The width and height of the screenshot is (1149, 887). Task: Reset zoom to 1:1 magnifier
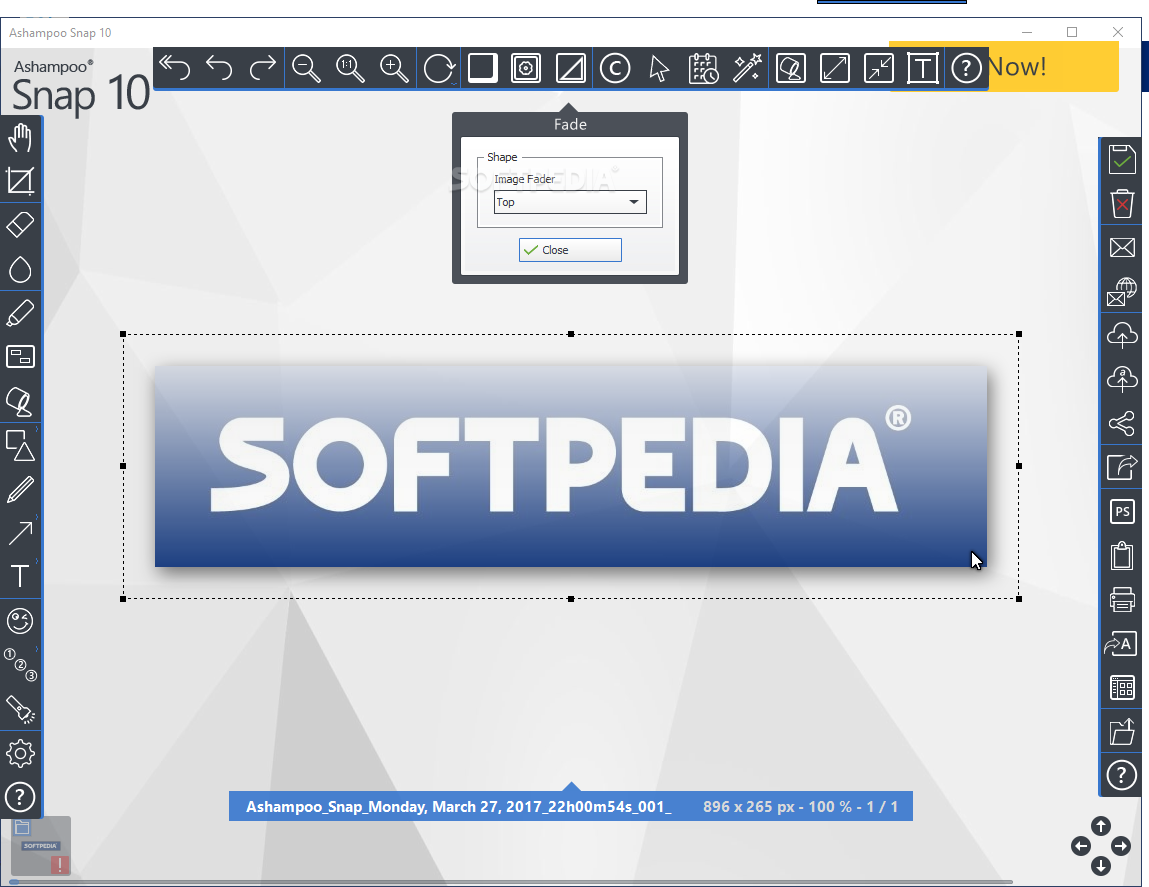[350, 68]
